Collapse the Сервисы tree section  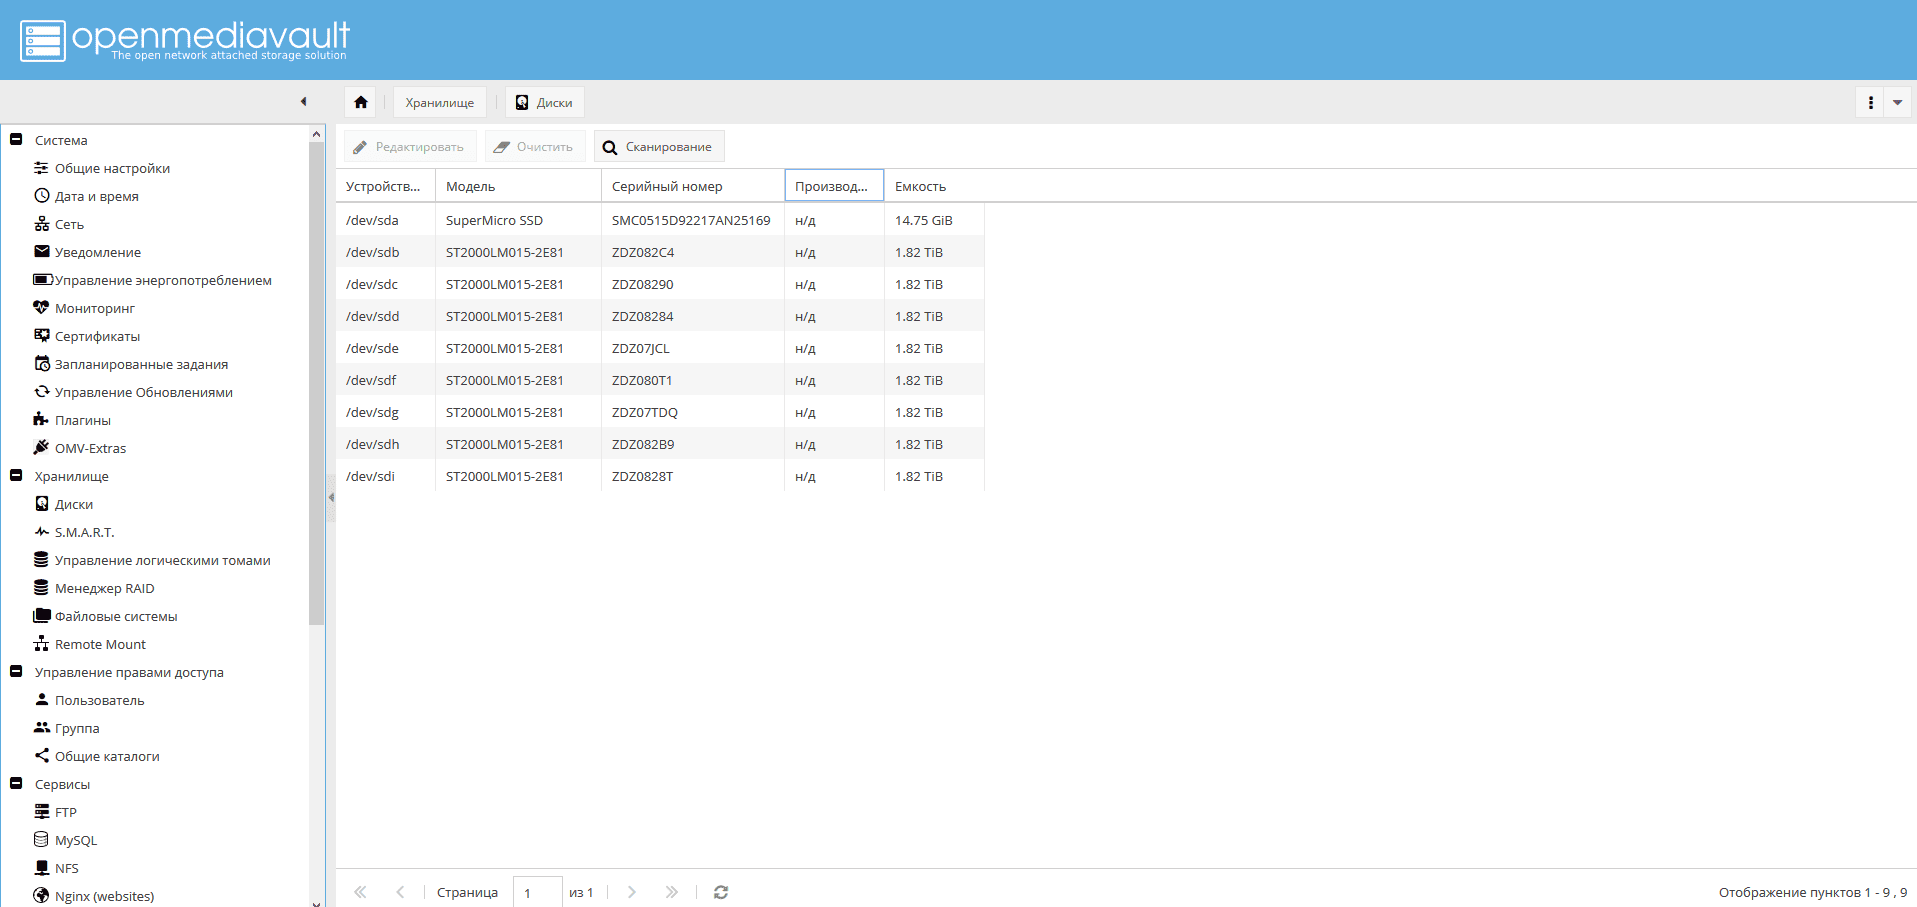point(16,784)
